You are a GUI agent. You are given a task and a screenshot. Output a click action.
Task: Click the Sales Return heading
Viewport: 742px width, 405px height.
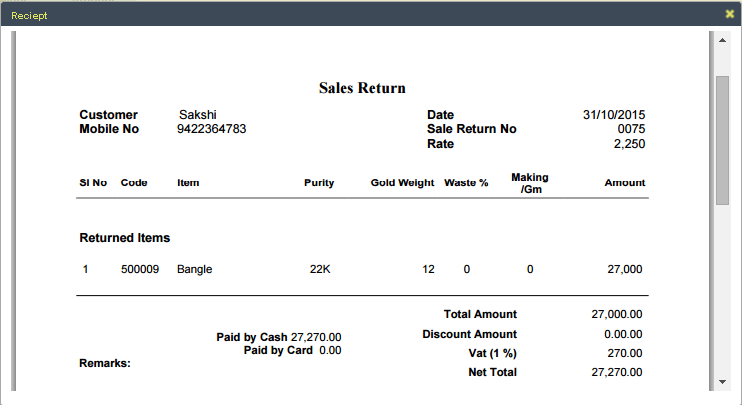pos(362,88)
